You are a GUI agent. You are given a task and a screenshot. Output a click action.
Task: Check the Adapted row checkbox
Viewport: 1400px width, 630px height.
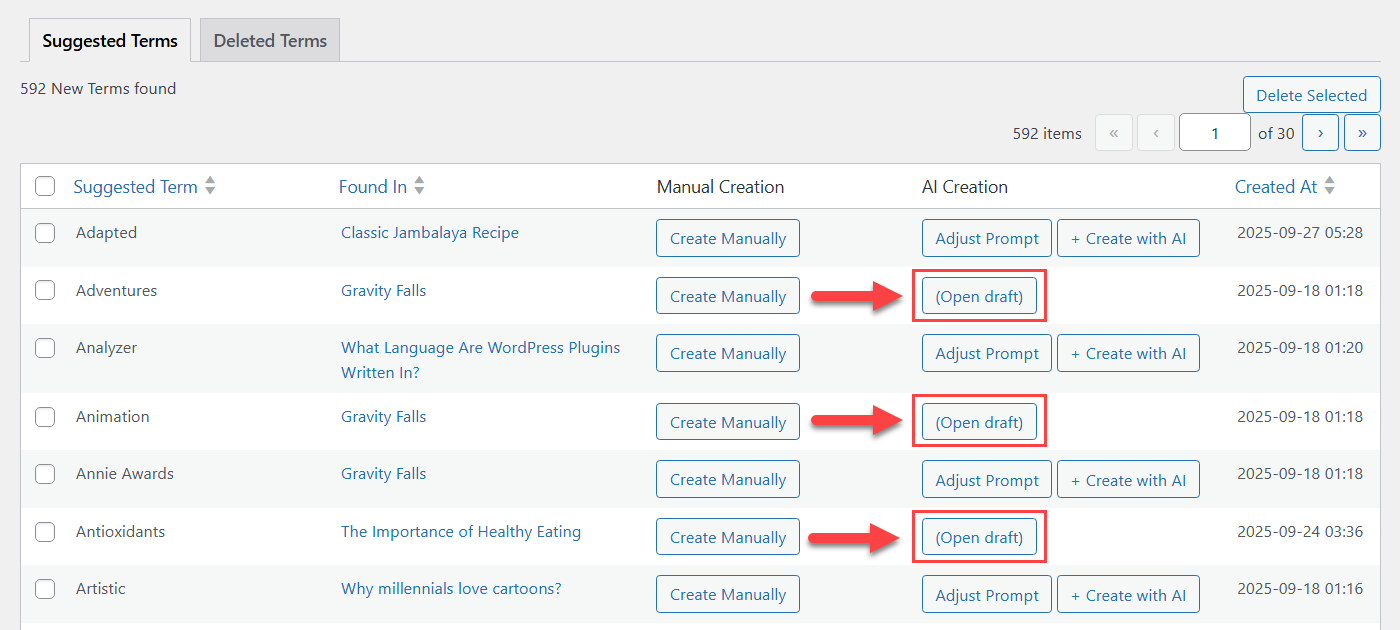(x=45, y=233)
